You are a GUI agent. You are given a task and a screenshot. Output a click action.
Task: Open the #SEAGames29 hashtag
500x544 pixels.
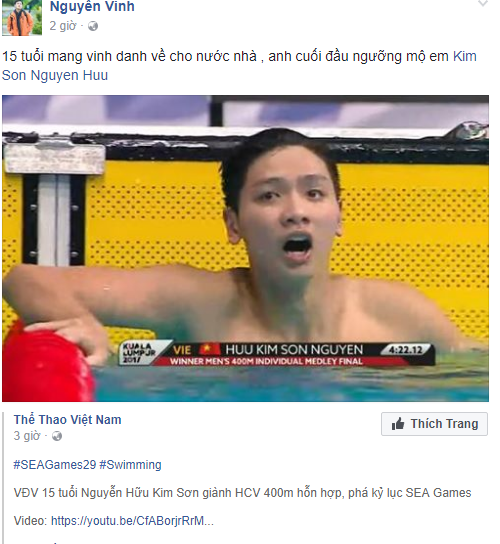coord(54,465)
